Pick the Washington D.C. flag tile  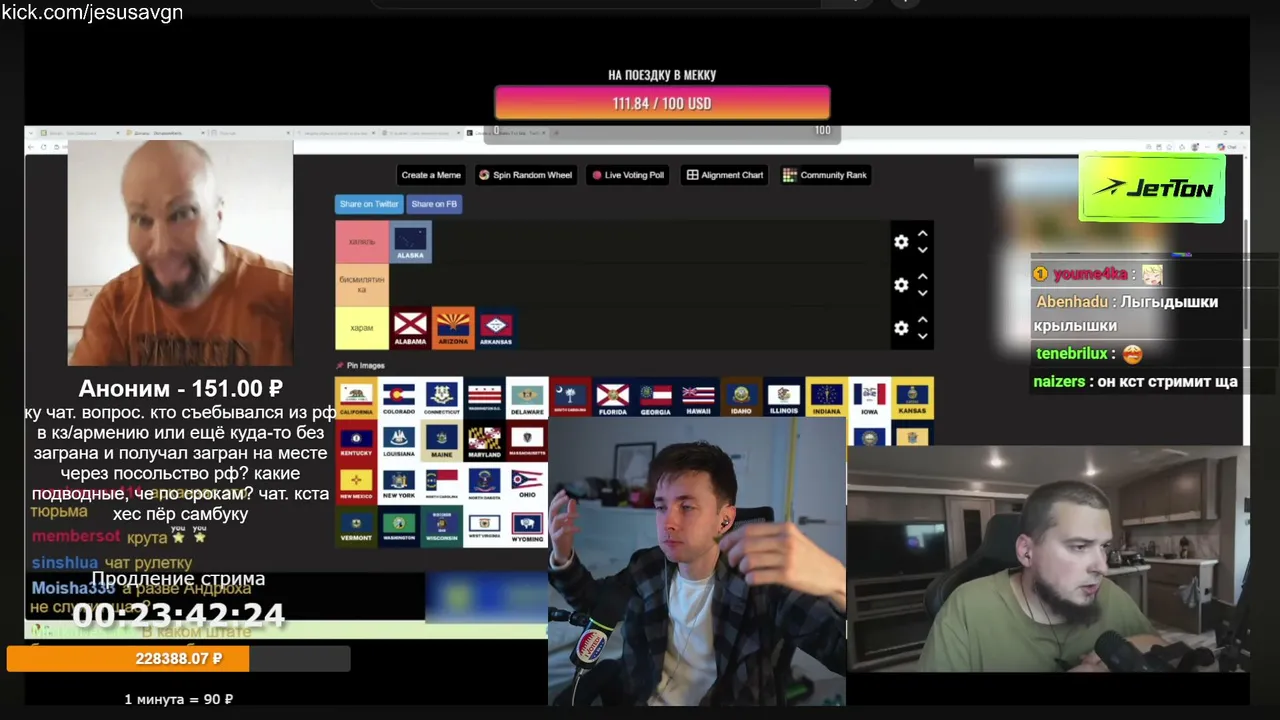tap(485, 398)
